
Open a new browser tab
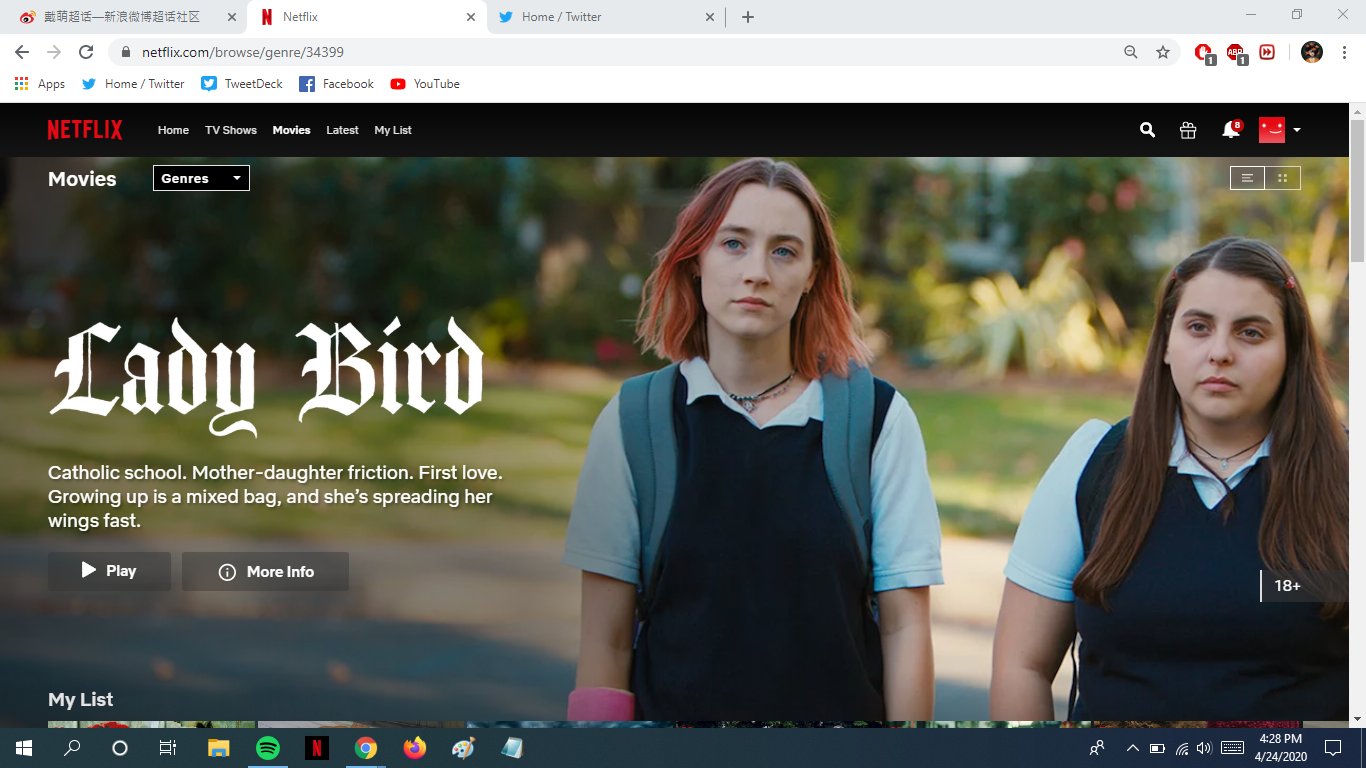click(748, 17)
